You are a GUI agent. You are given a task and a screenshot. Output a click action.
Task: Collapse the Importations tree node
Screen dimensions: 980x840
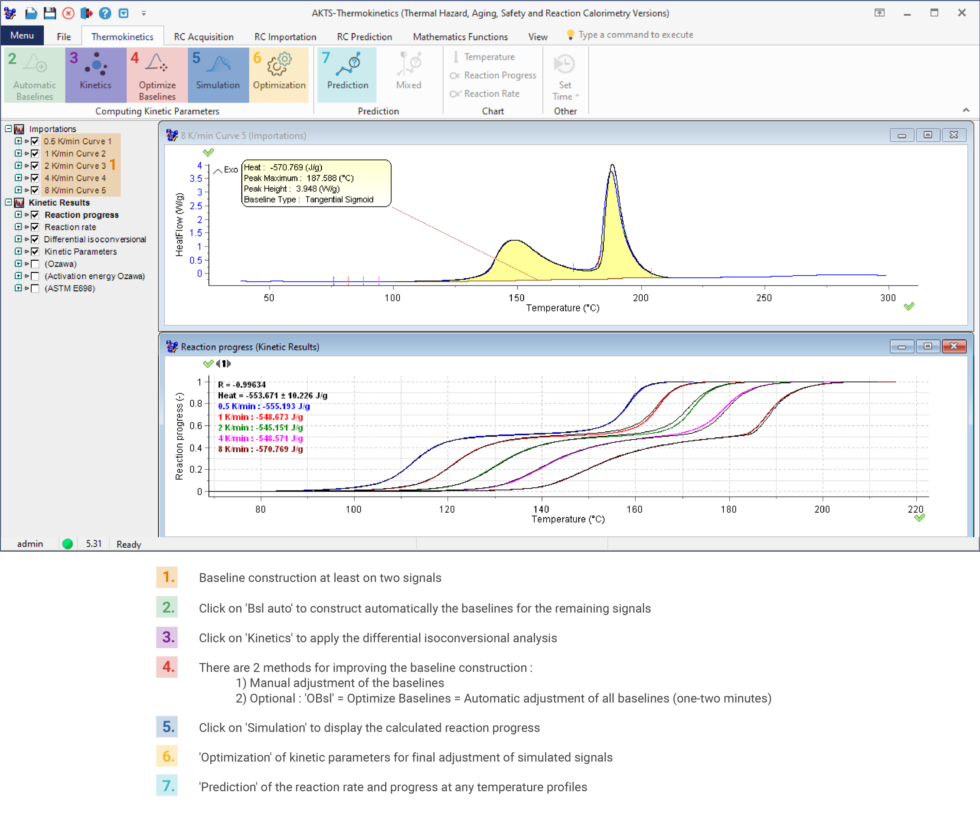pos(8,128)
